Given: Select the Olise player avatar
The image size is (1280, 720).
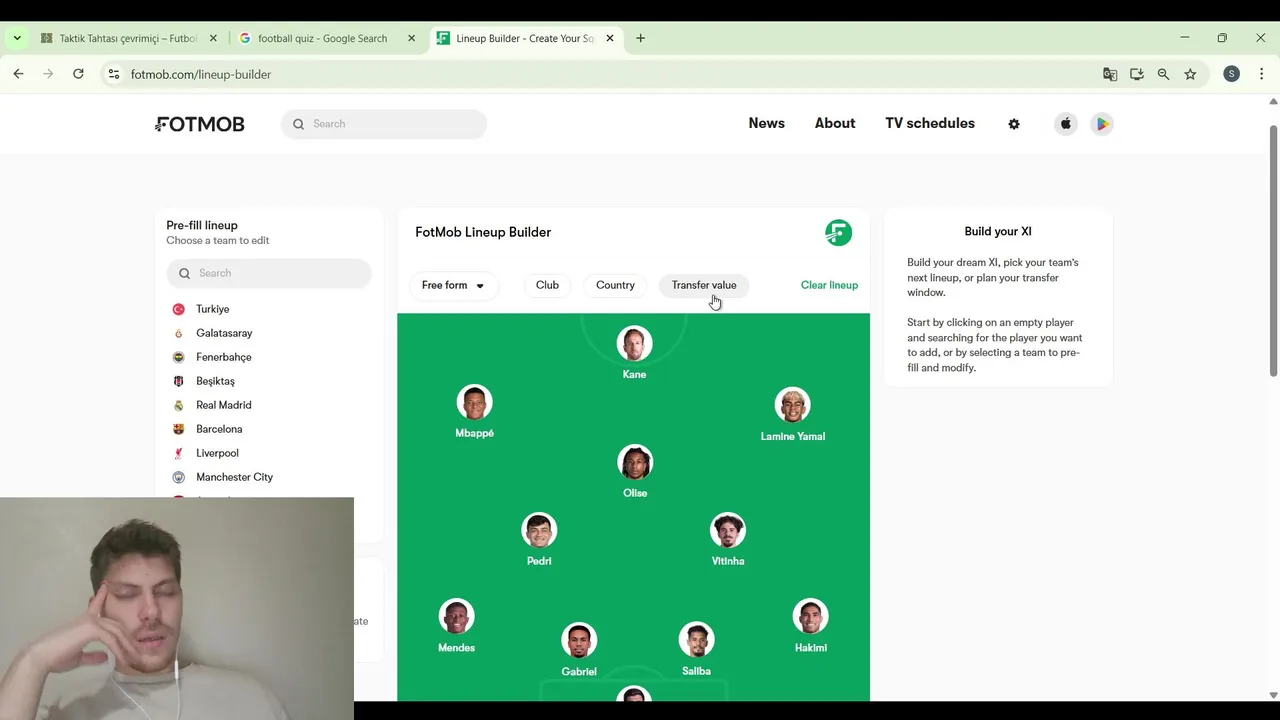Looking at the screenshot, I should click(635, 463).
